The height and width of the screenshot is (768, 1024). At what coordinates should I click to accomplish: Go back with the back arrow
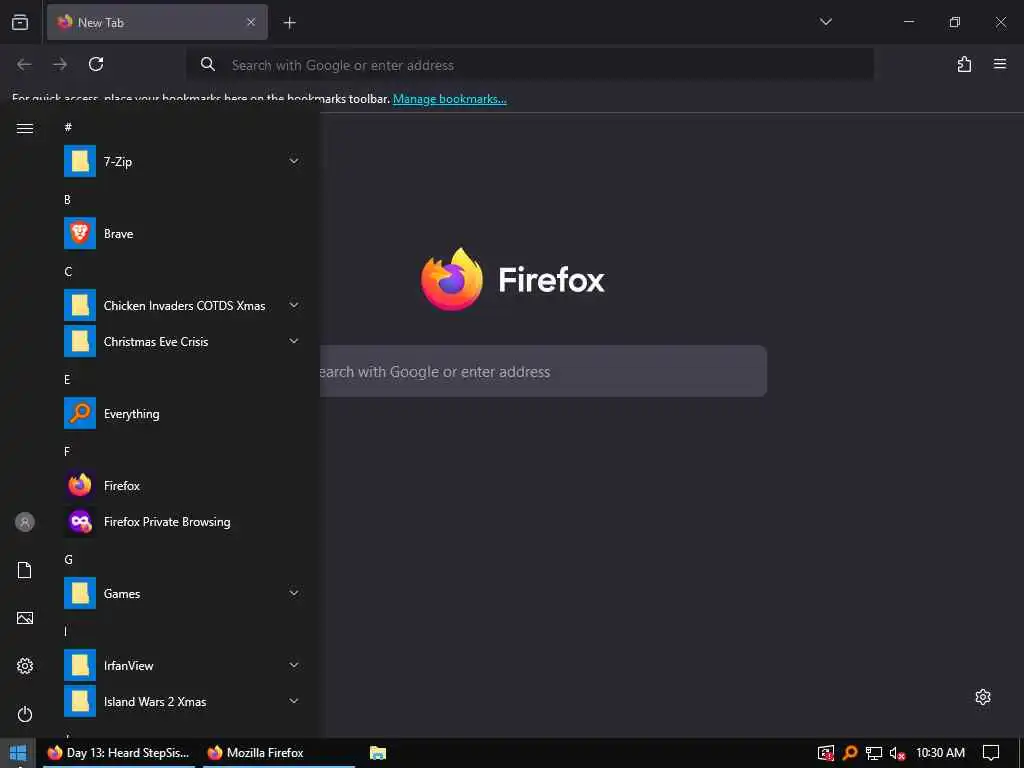[x=24, y=64]
